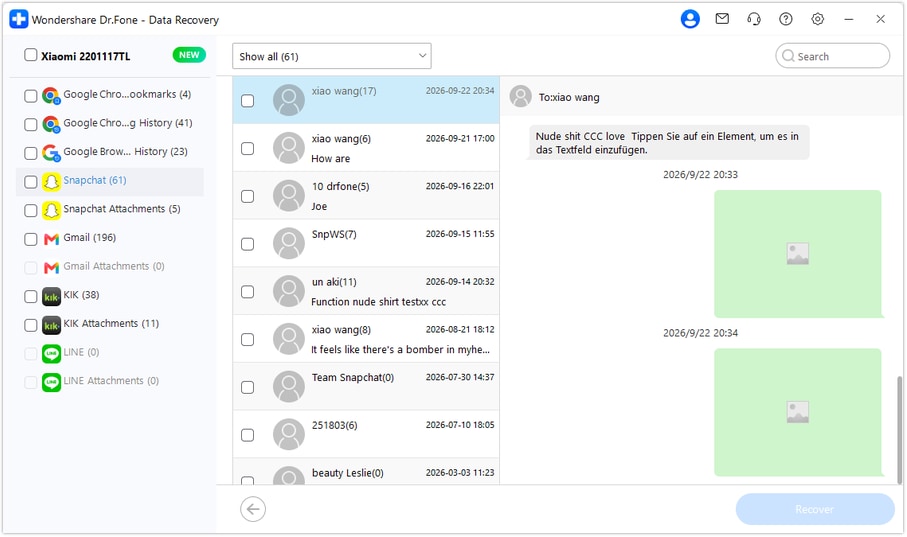Click 'Function nude shirt testxx ccc' preview

pos(378,302)
